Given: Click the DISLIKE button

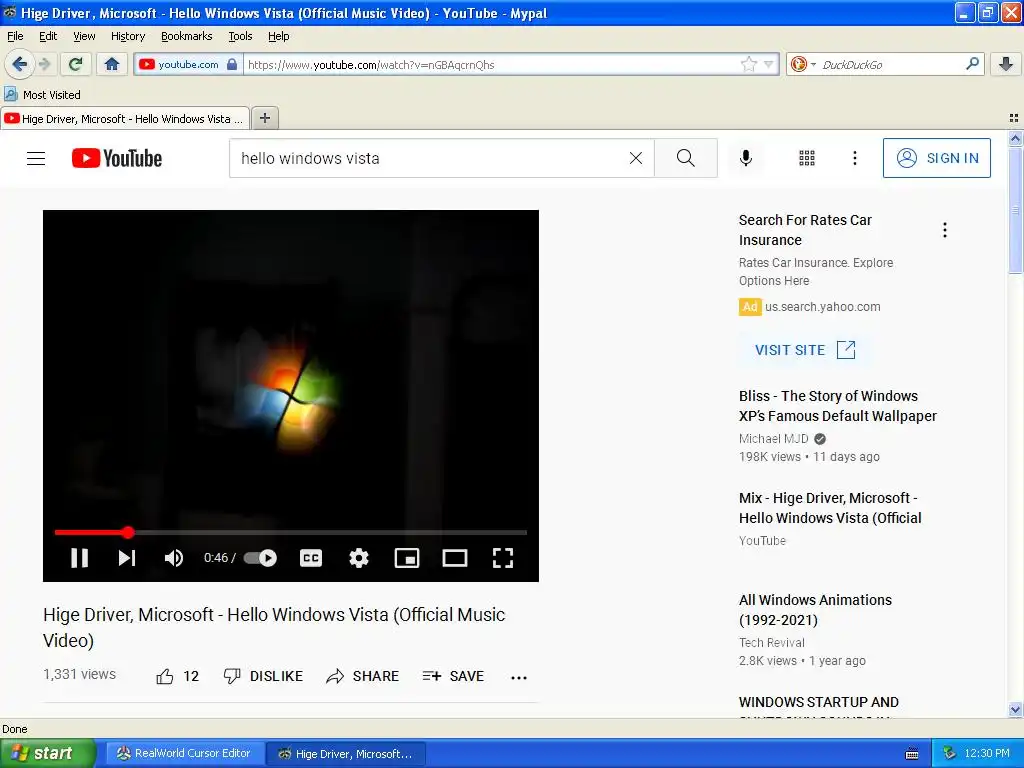Looking at the screenshot, I should [x=263, y=677].
